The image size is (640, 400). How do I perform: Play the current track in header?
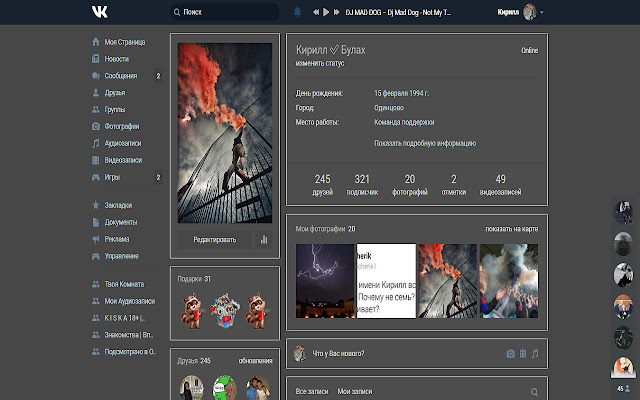click(326, 12)
